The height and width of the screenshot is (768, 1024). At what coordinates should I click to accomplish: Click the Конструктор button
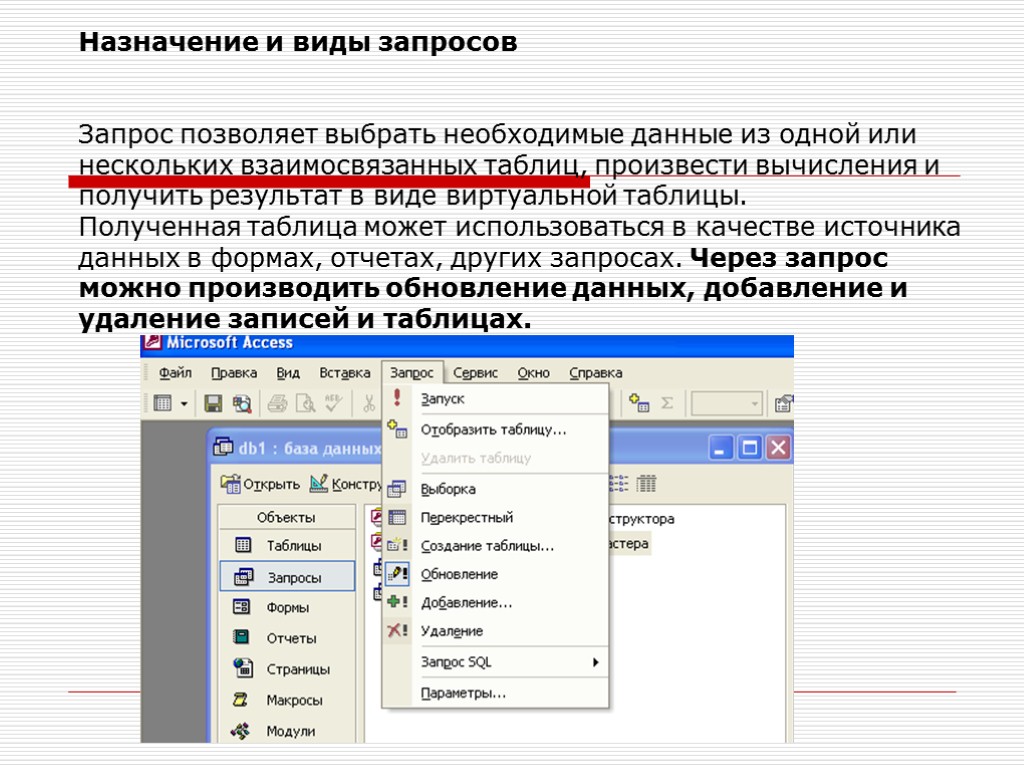pos(346,484)
